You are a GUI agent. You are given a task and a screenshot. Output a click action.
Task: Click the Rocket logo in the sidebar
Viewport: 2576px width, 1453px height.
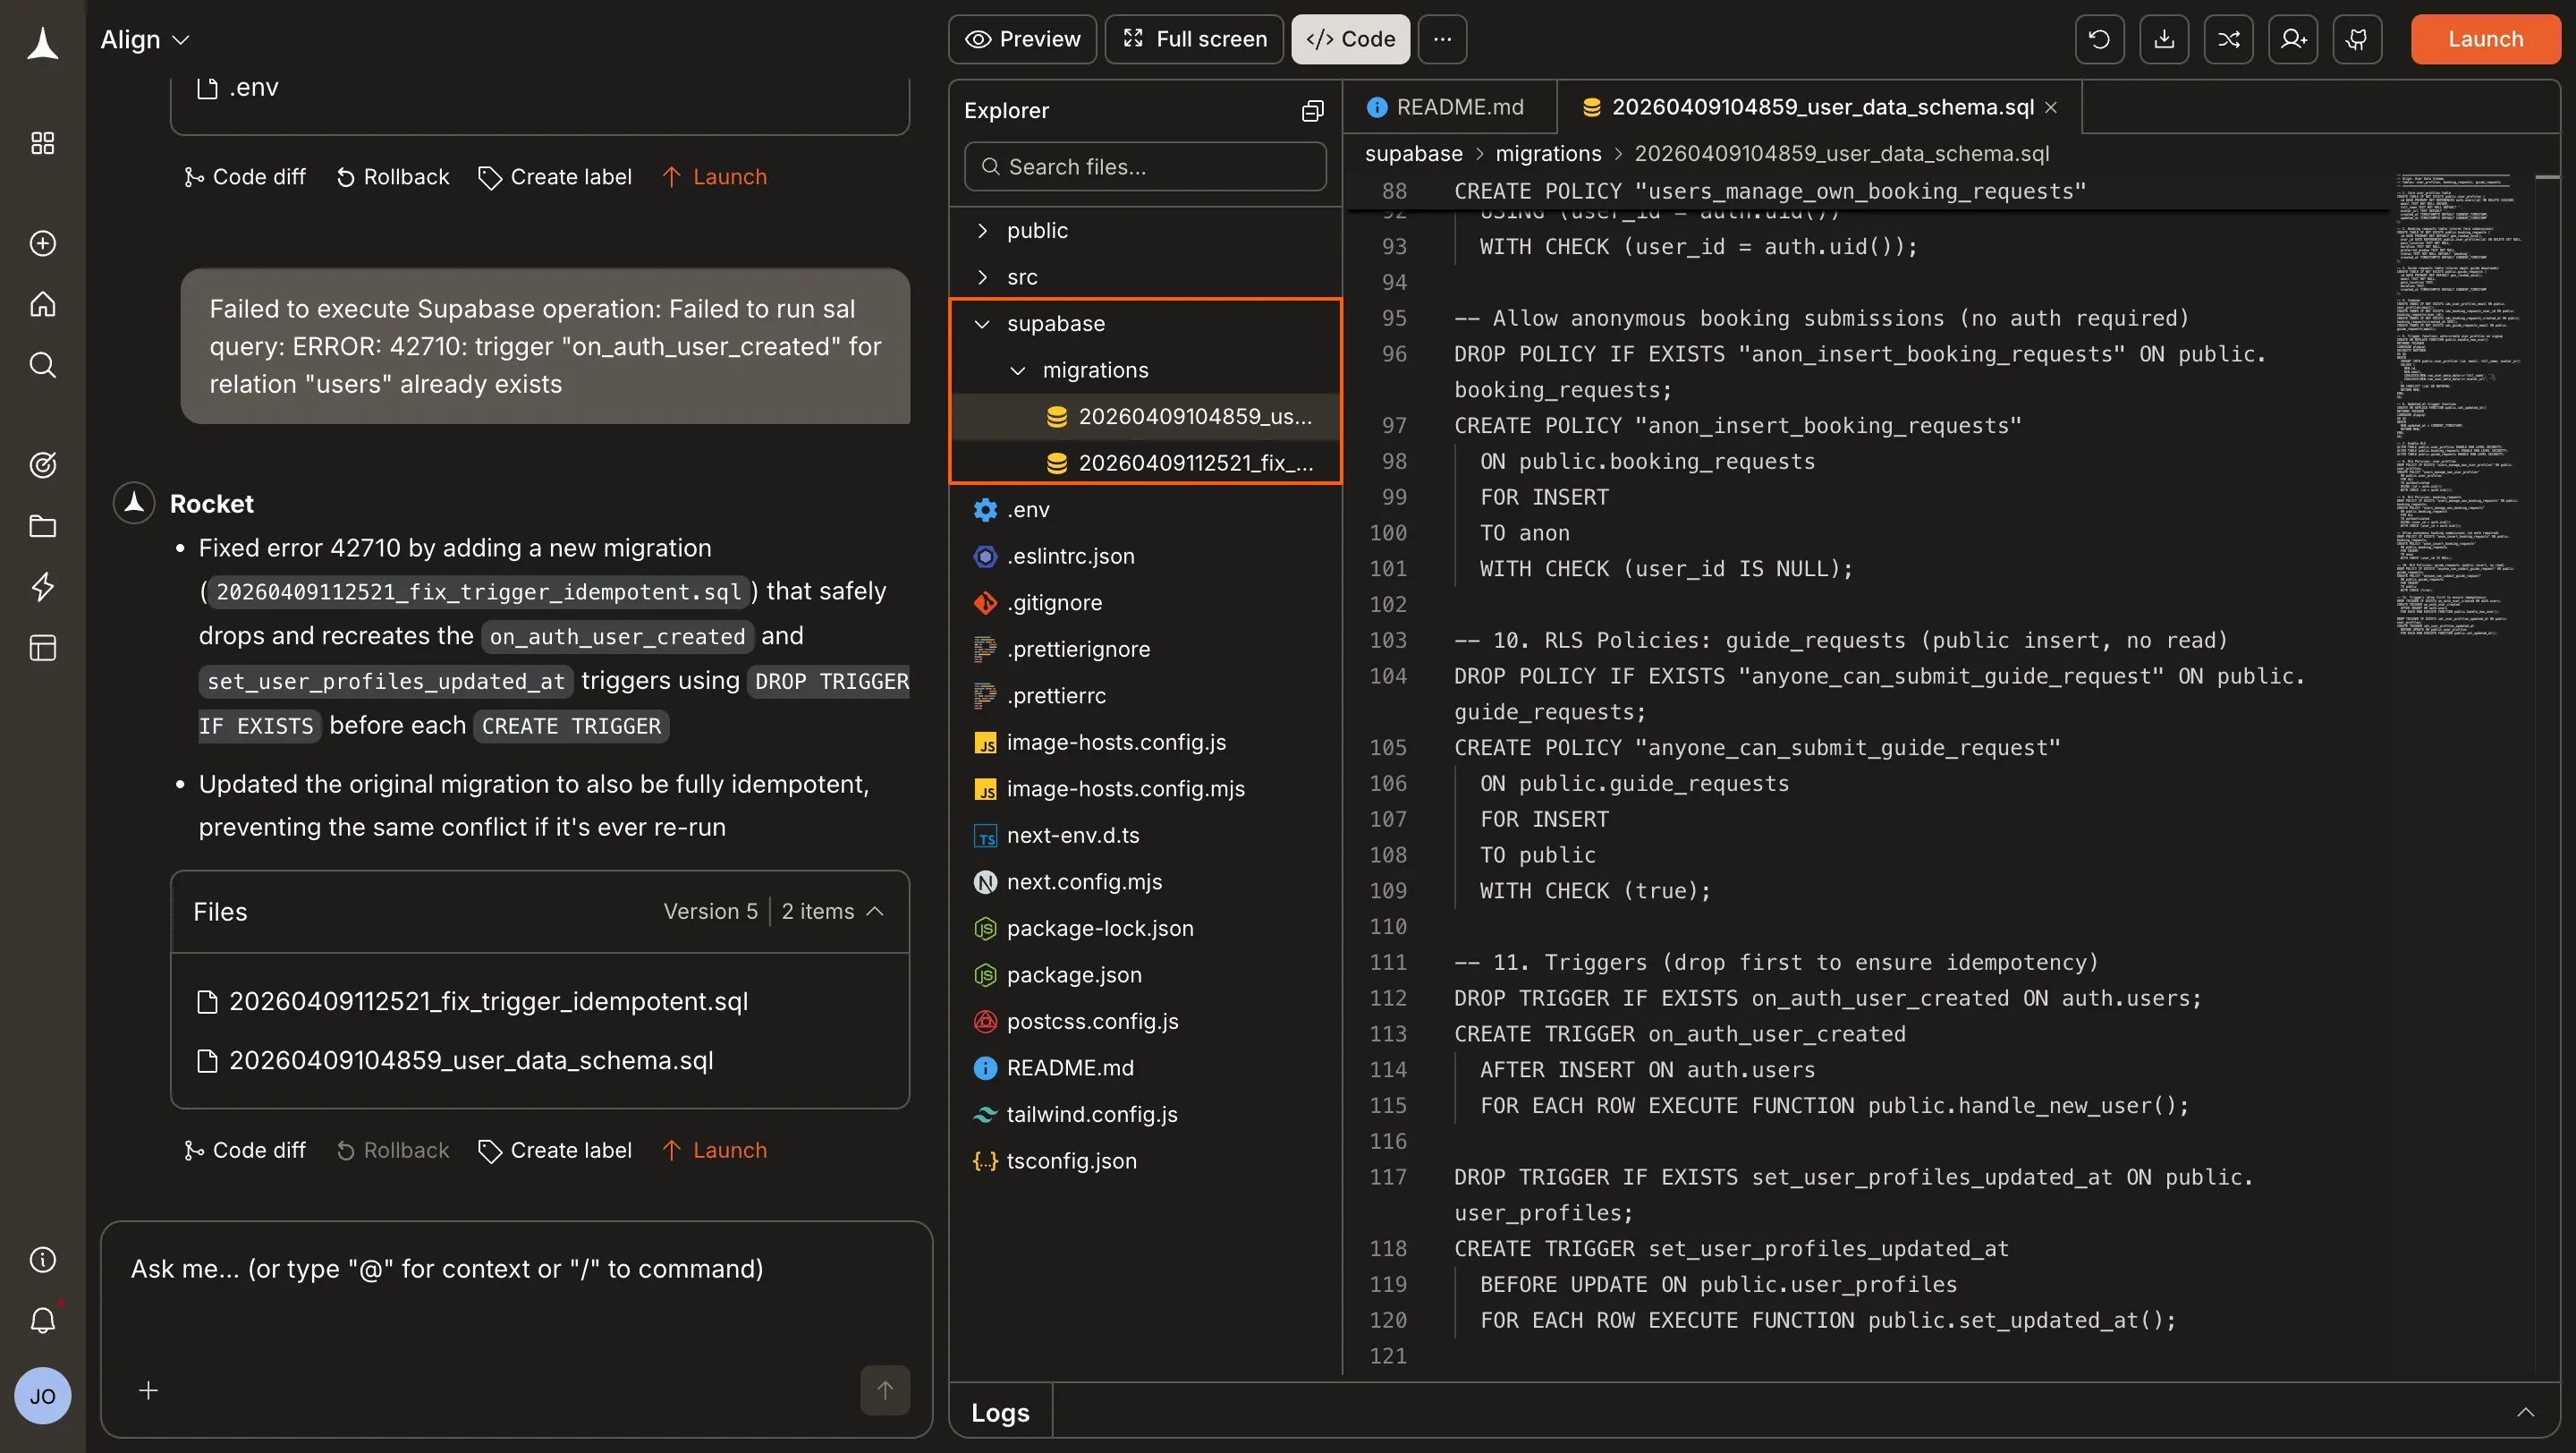(42, 42)
